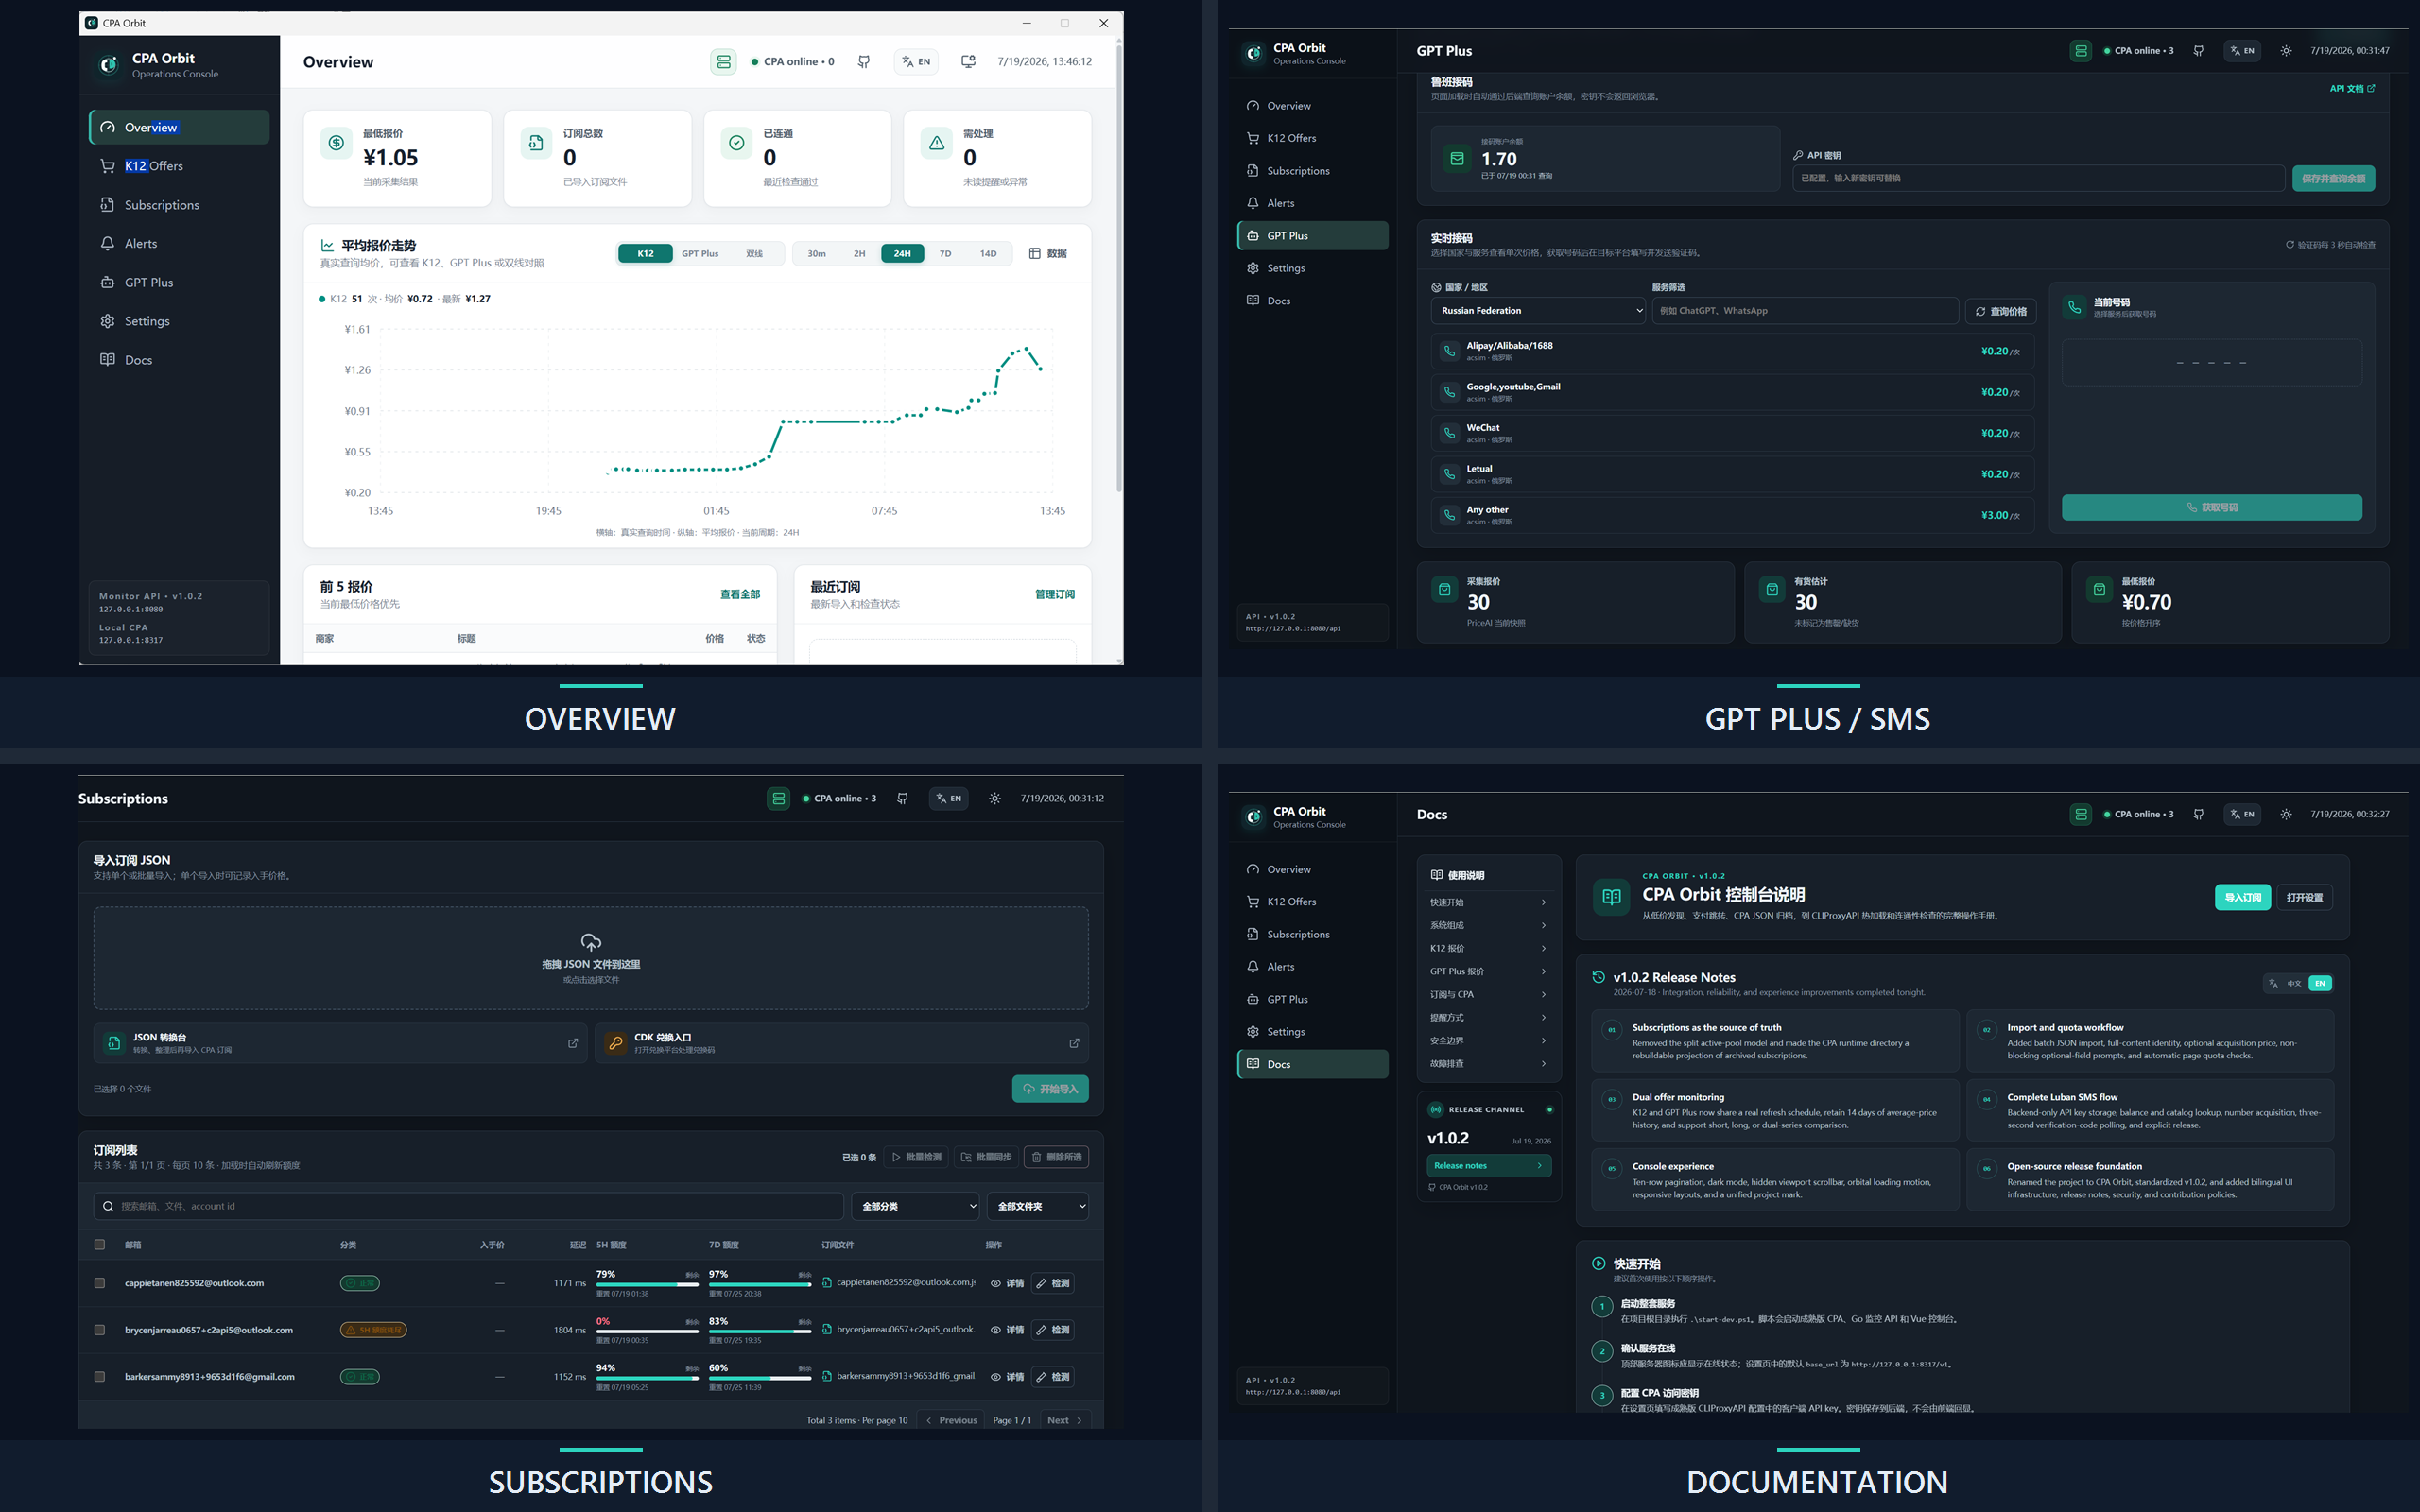Open K12 Offers in the Overview sidebar
This screenshot has width=2420, height=1512.
point(179,166)
